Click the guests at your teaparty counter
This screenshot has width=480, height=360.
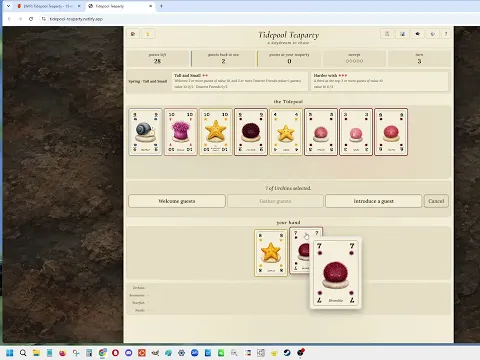click(x=289, y=58)
